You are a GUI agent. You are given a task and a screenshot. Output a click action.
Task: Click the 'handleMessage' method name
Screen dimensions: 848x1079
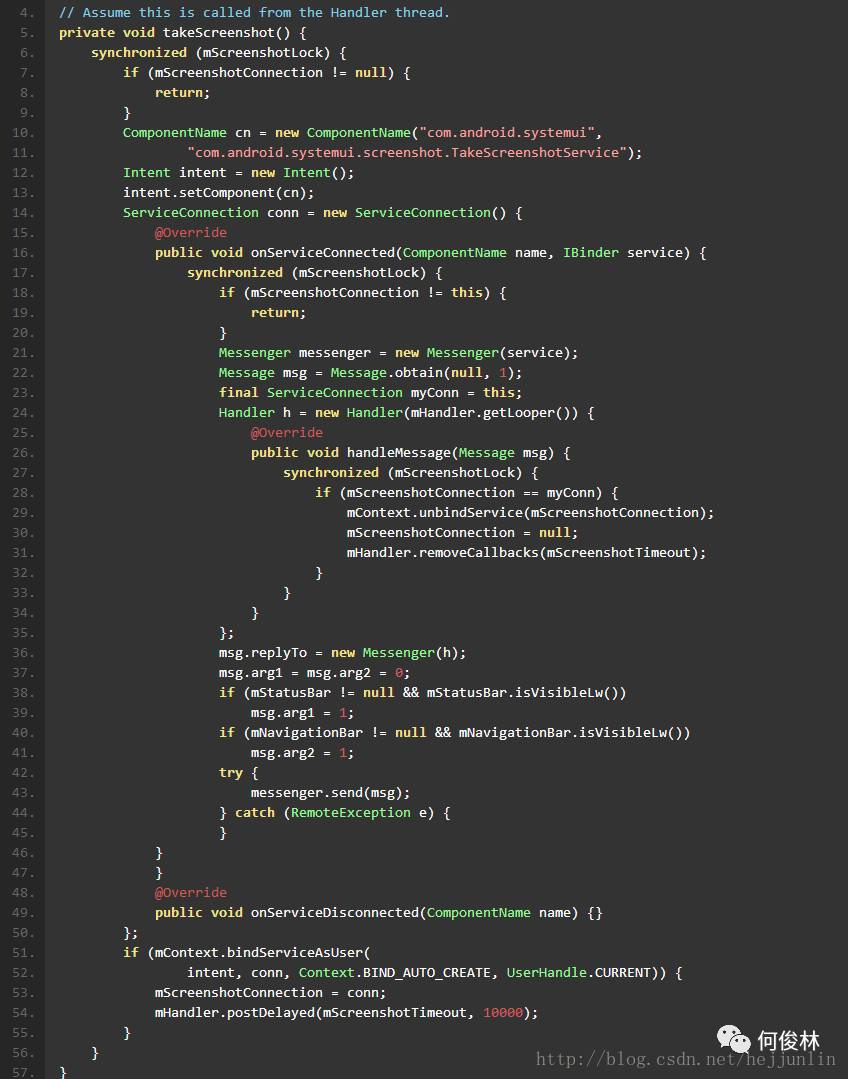pos(399,452)
